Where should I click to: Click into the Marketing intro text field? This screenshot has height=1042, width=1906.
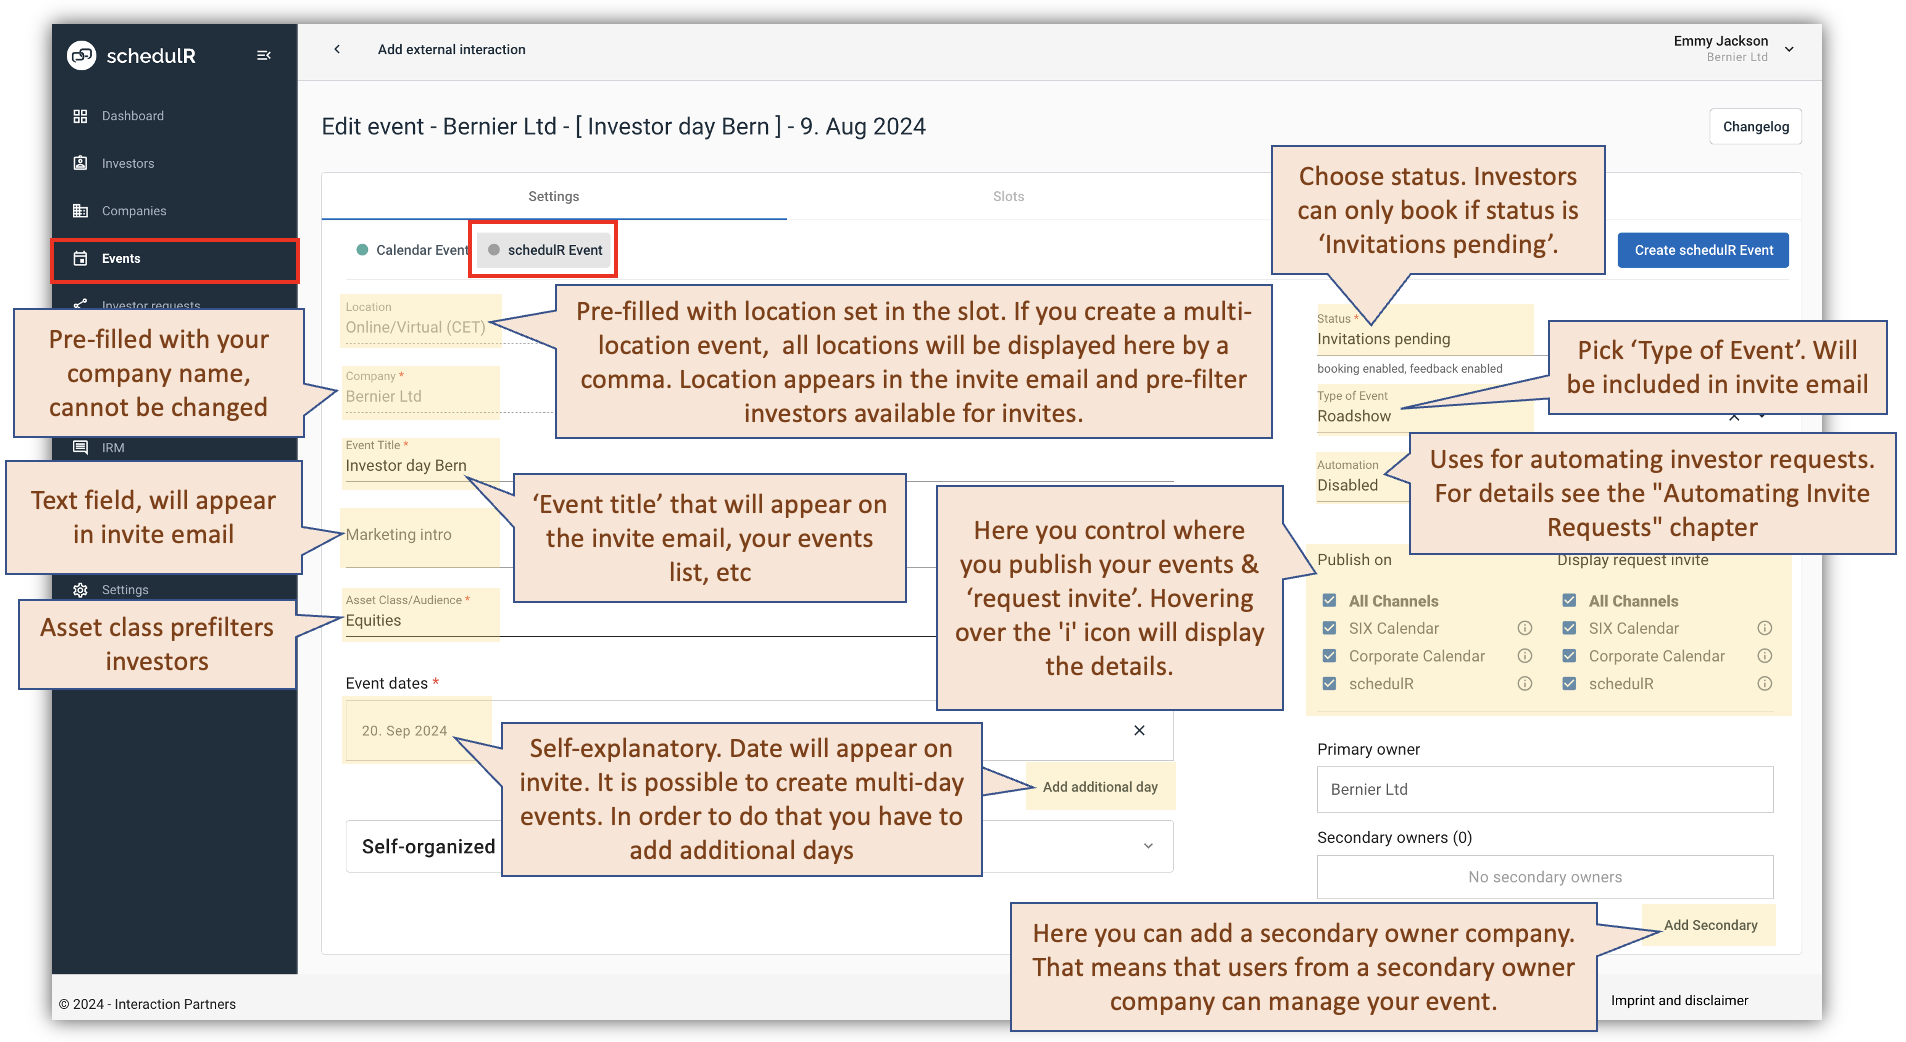[x=420, y=535]
